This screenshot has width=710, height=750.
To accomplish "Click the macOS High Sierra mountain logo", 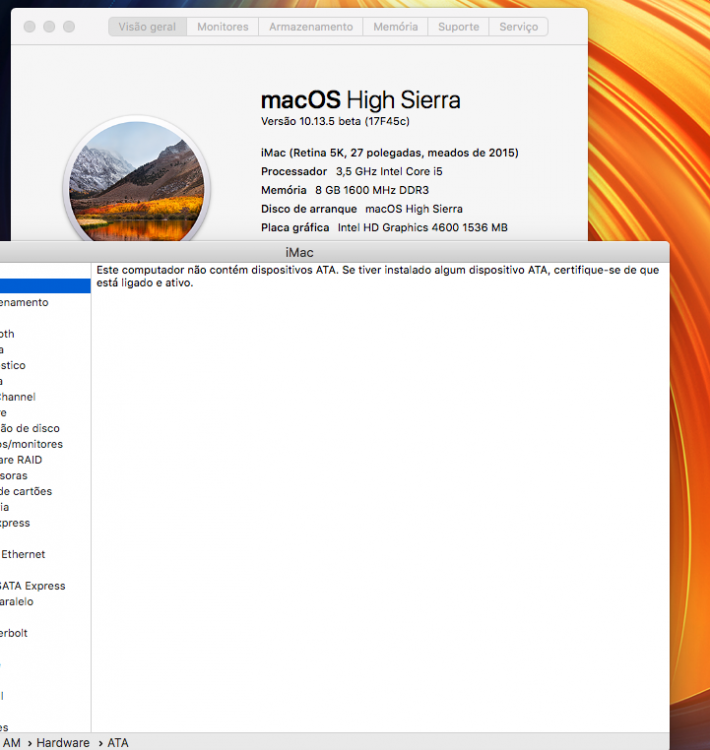I will pos(137,180).
